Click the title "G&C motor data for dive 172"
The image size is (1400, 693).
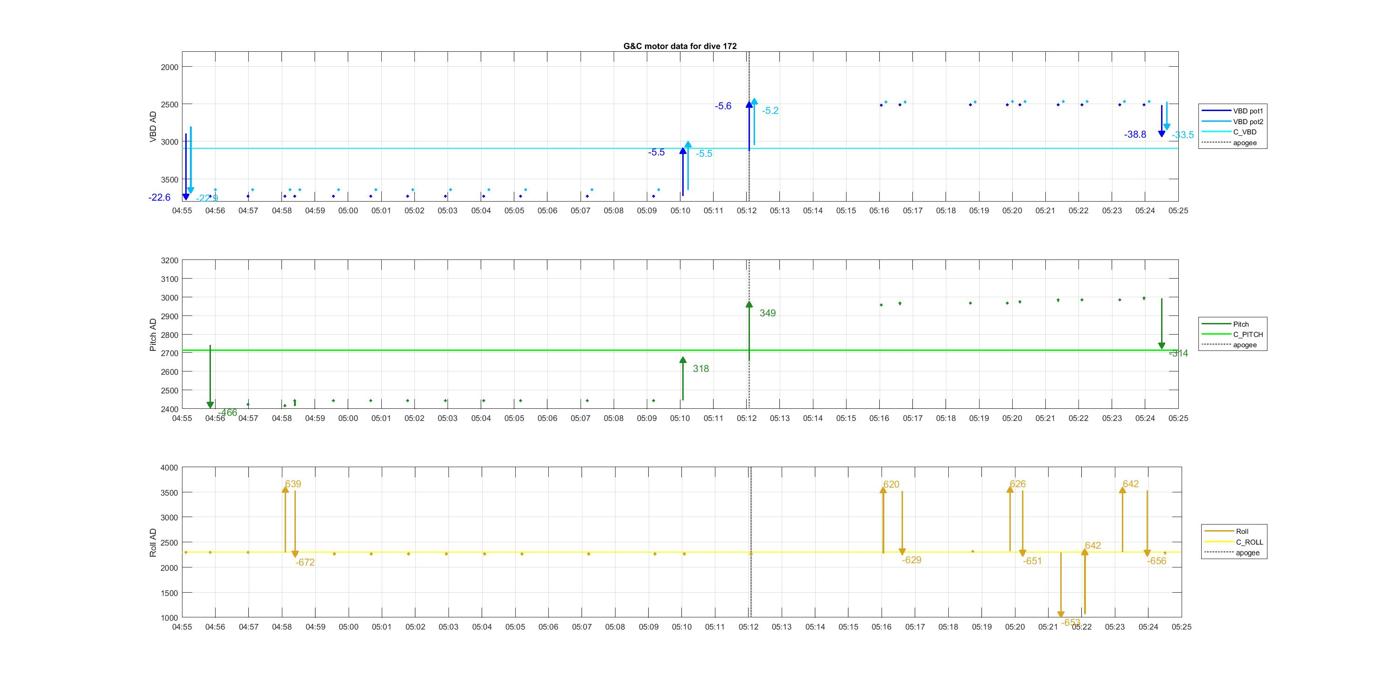pos(680,46)
